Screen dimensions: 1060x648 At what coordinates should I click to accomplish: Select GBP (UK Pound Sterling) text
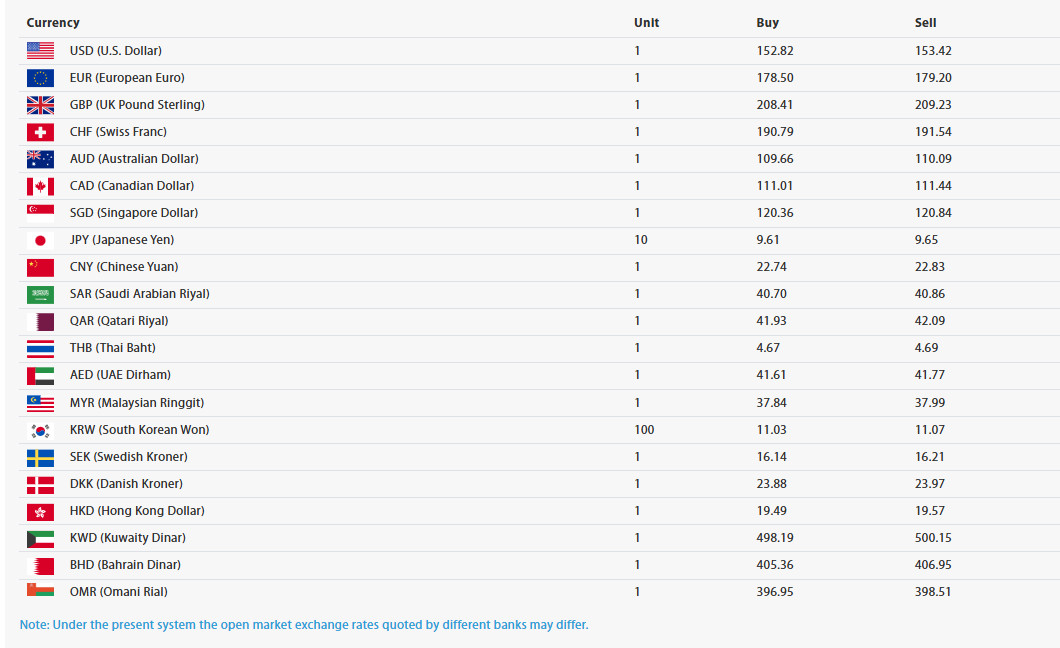137,105
